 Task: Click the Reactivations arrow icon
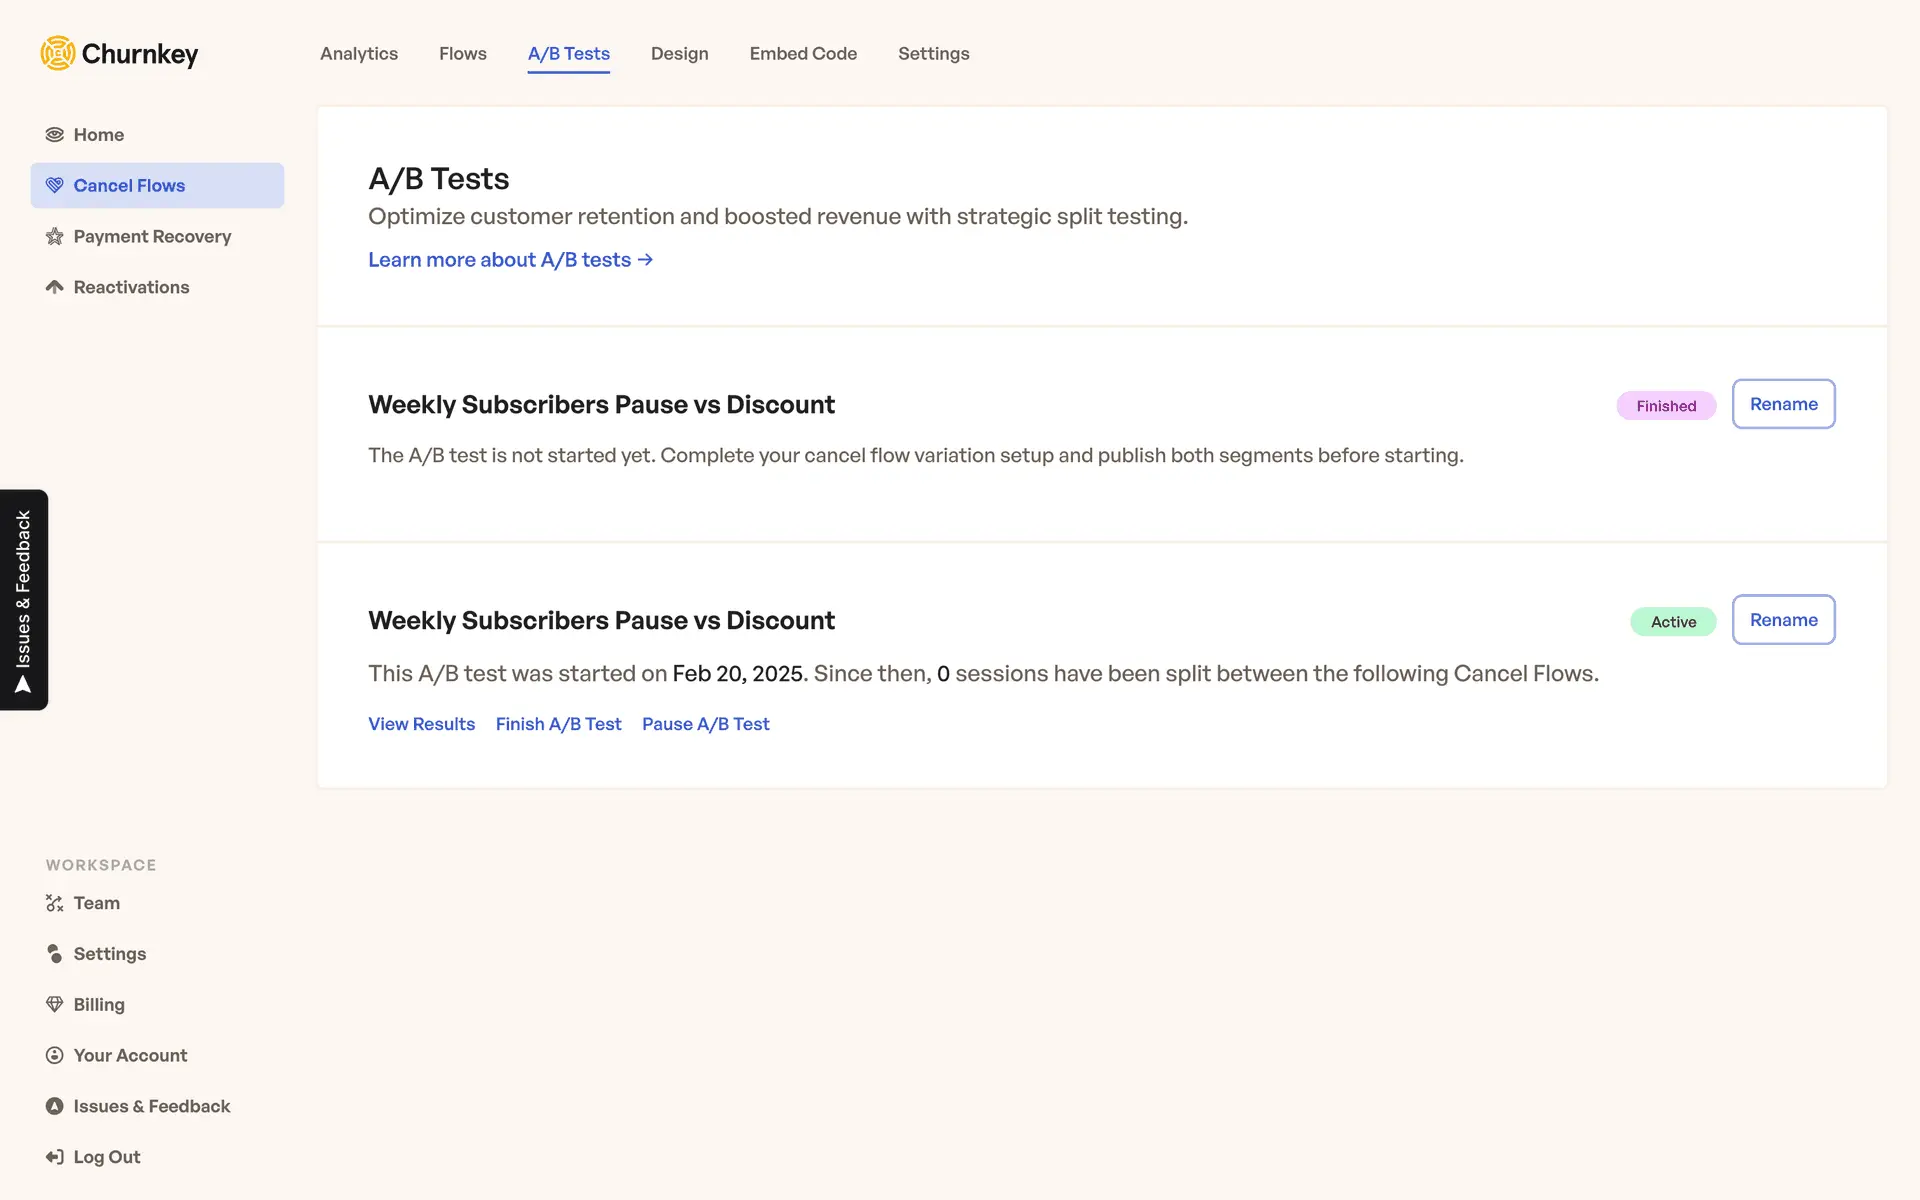54,287
